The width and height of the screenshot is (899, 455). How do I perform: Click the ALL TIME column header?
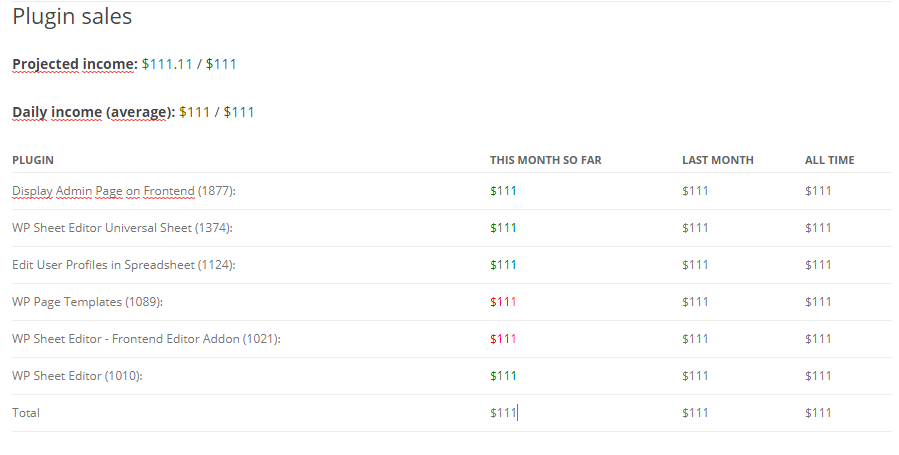tap(830, 160)
